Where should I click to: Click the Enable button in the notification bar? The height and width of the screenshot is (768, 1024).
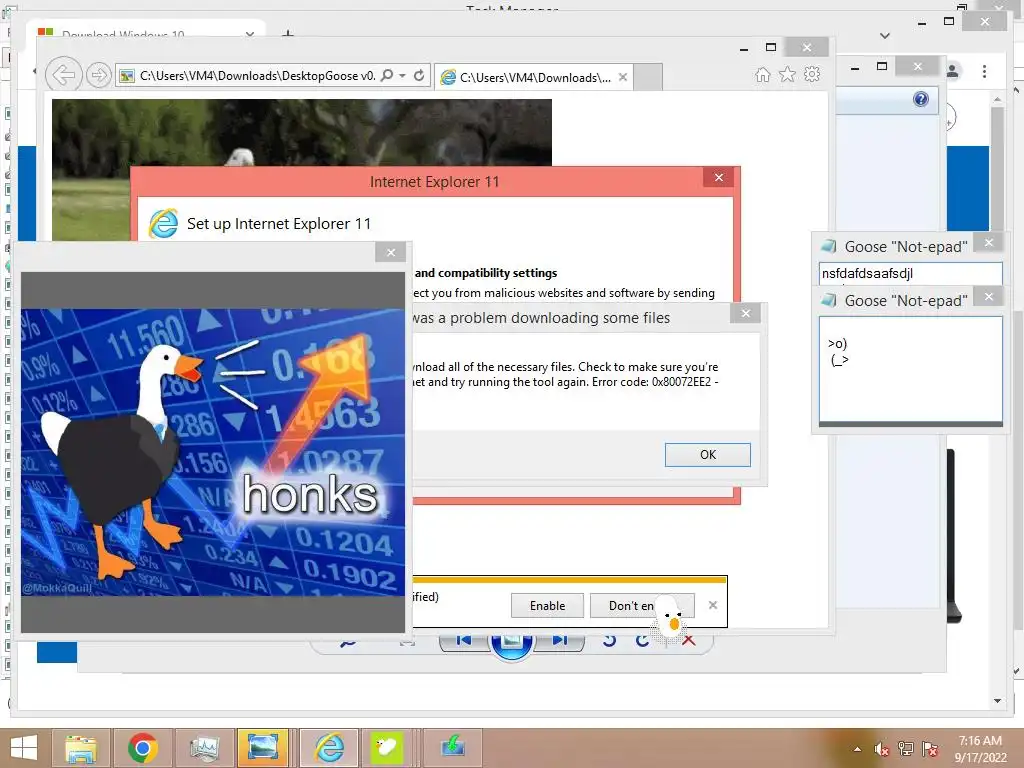coord(547,605)
